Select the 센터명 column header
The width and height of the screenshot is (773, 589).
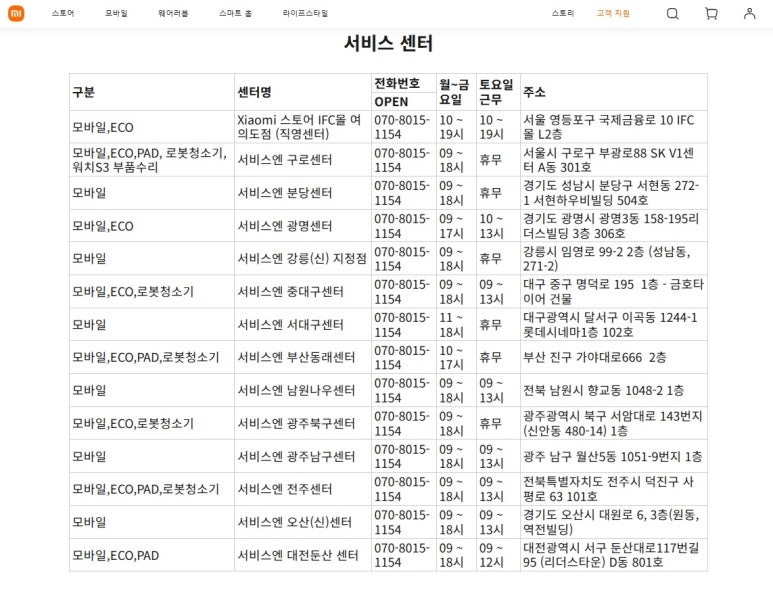click(x=303, y=92)
